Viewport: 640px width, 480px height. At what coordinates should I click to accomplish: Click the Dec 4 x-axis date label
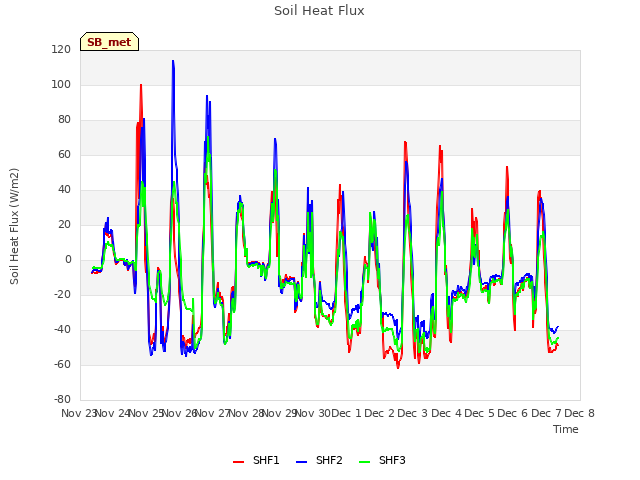pyautogui.click(x=447, y=413)
